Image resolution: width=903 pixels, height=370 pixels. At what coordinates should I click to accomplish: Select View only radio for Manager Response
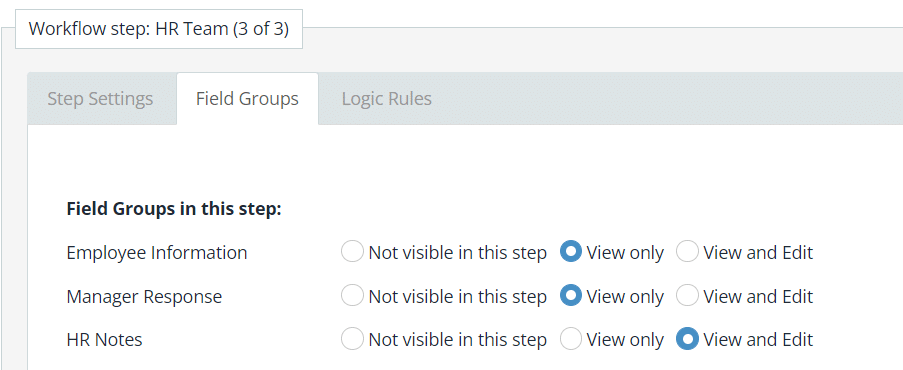tap(571, 296)
